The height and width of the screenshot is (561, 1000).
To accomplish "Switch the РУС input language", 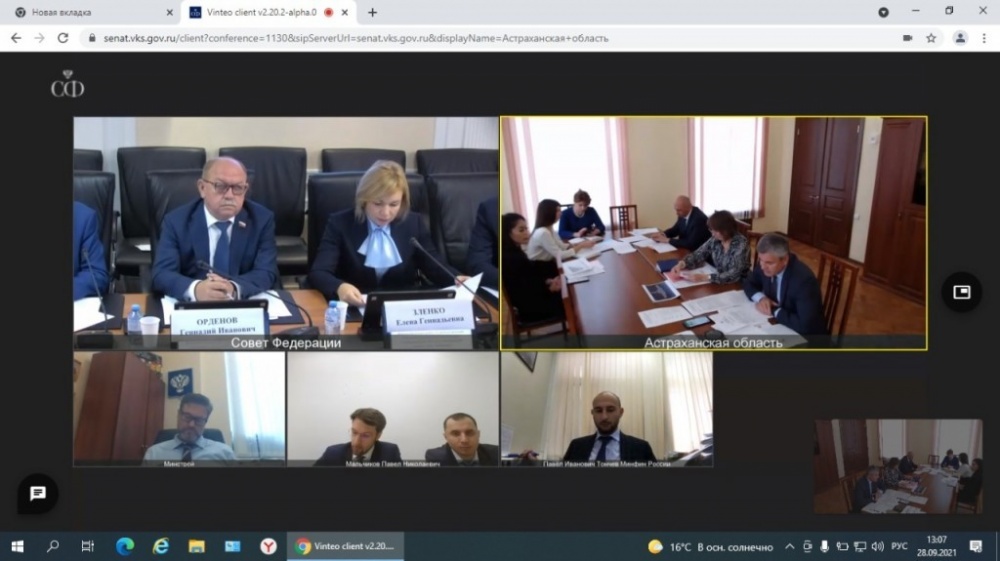I will (899, 547).
